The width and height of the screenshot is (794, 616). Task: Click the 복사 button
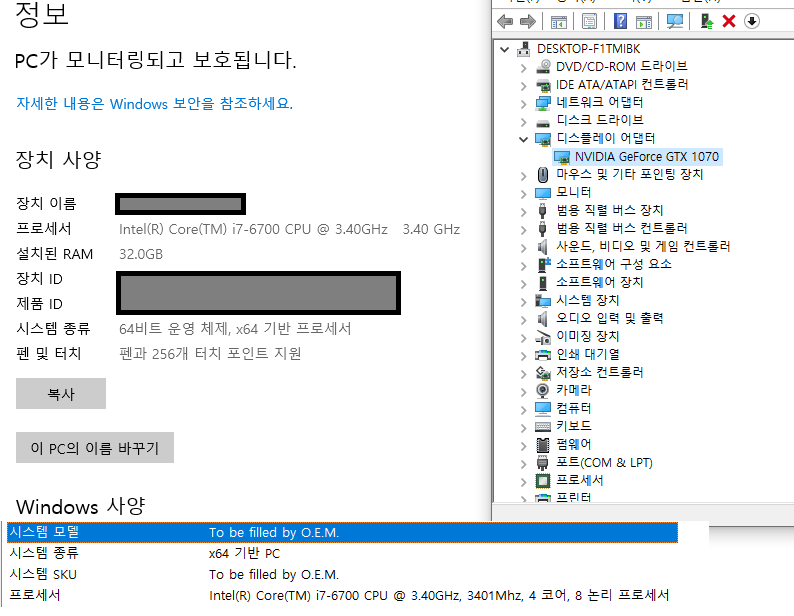(61, 394)
